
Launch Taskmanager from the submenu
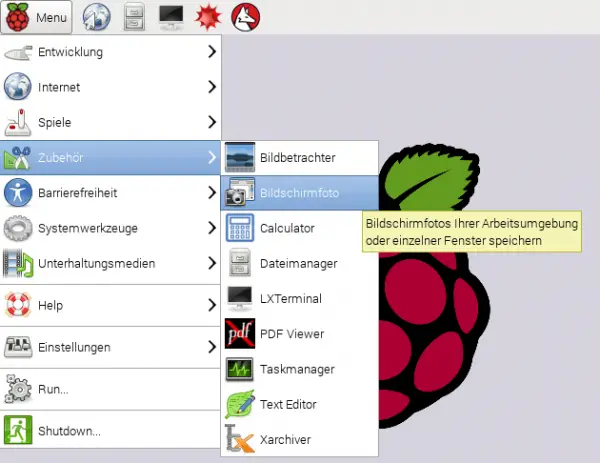(300, 368)
